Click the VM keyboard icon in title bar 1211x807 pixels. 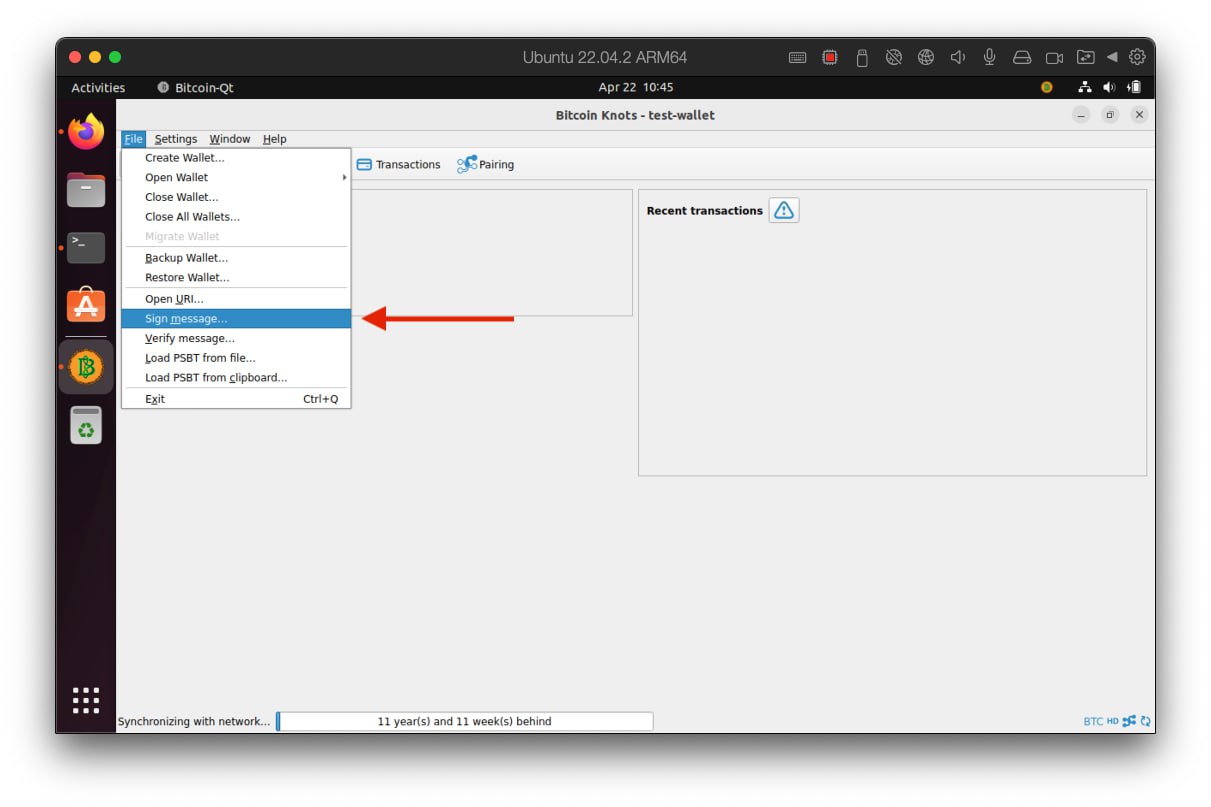[797, 57]
